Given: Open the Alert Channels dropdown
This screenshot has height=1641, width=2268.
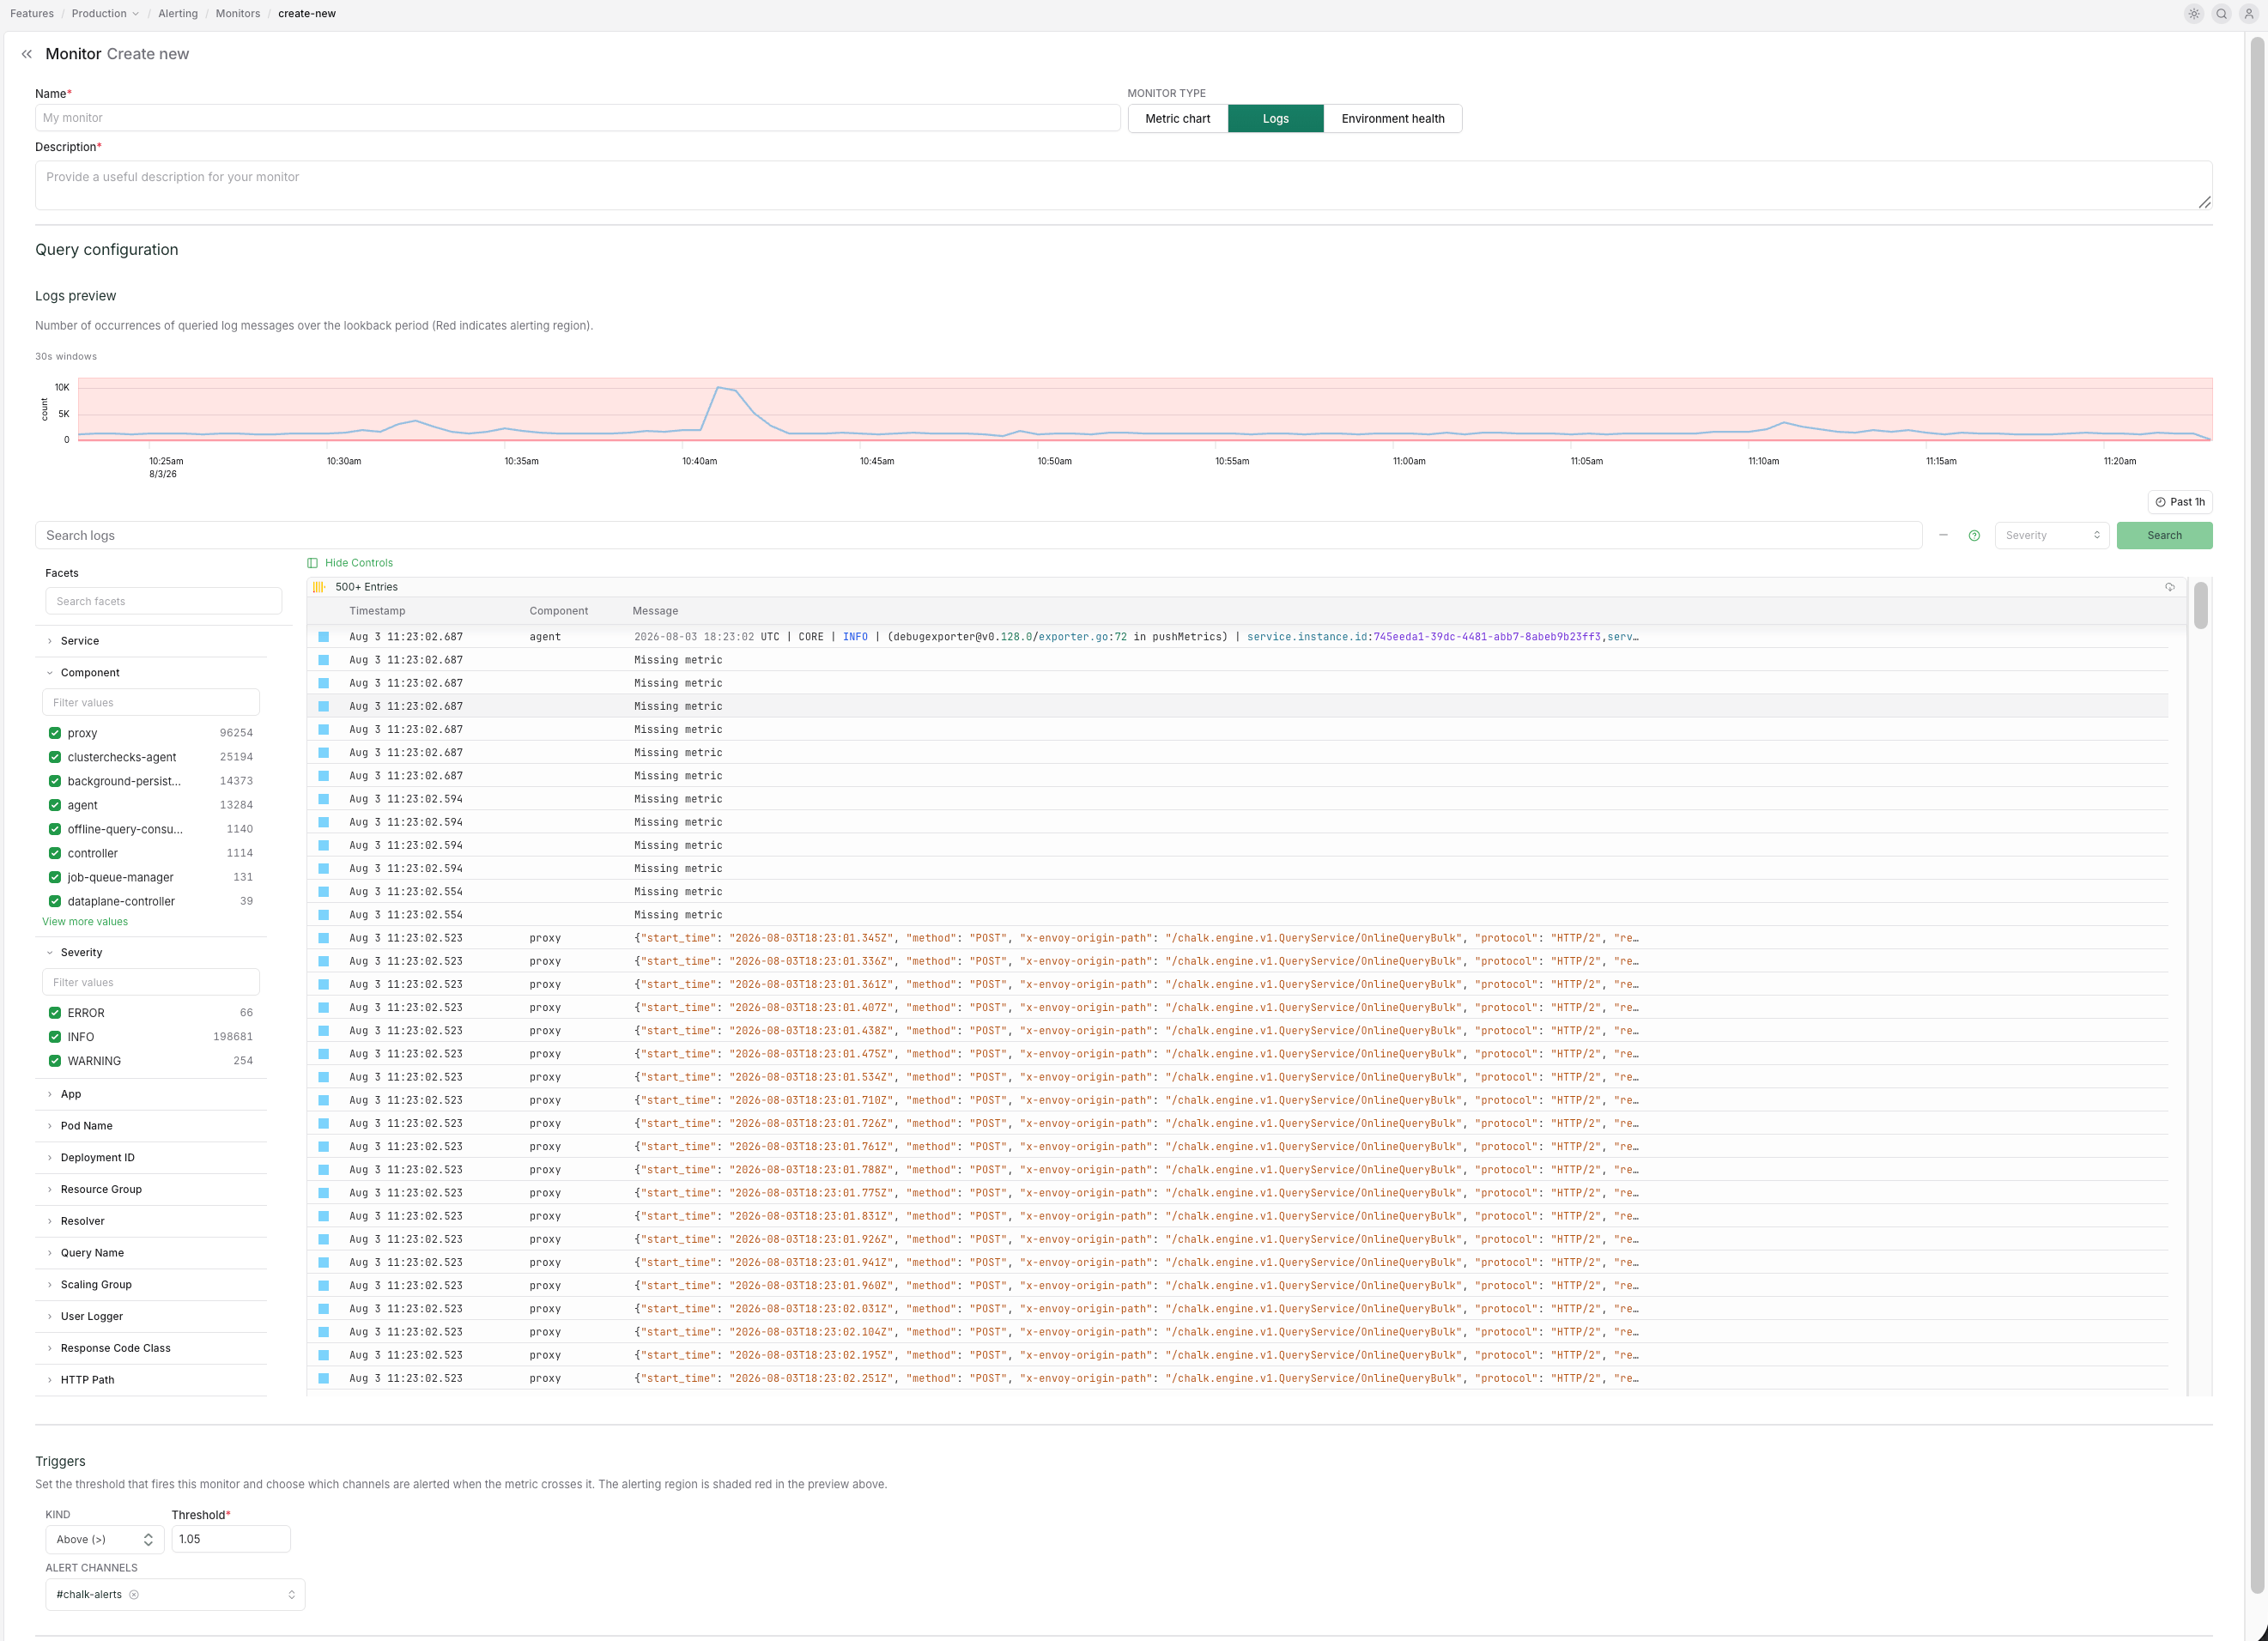Looking at the screenshot, I should click(x=175, y=1595).
